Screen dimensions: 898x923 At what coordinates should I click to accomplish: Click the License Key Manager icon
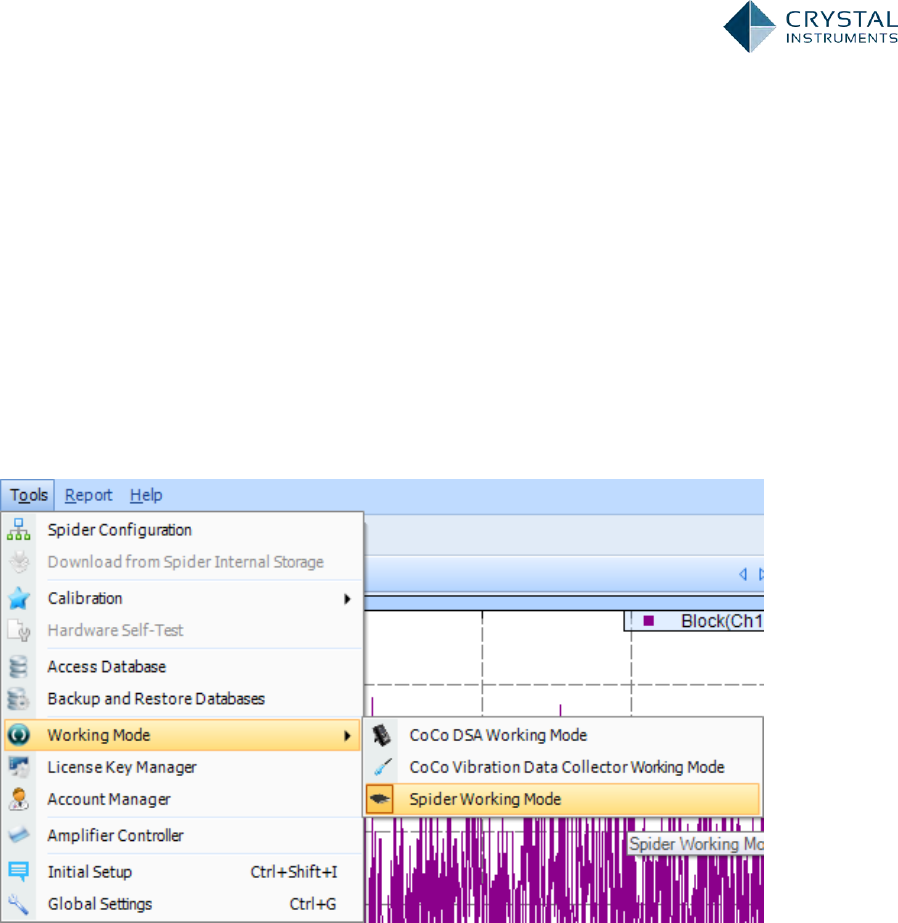[19, 767]
